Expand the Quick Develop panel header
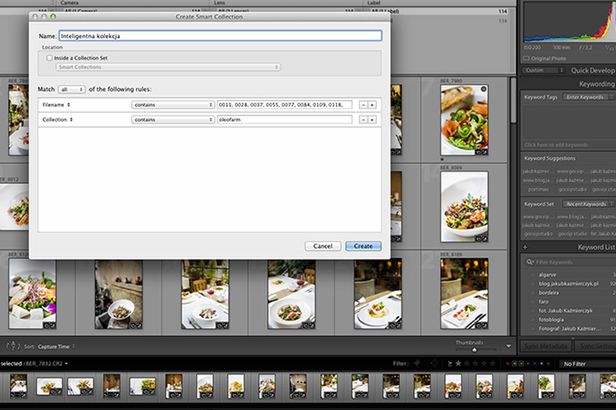Screen dimensions: 616x410 coord(592,71)
